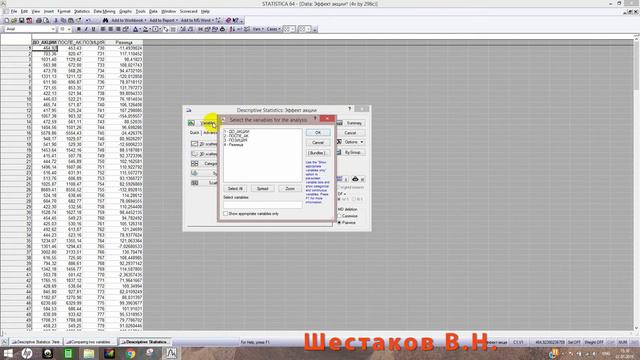This screenshot has height=360, width=640.
Task: Click Cancel in Descriptive Statistics dialog
Action: 350,133
